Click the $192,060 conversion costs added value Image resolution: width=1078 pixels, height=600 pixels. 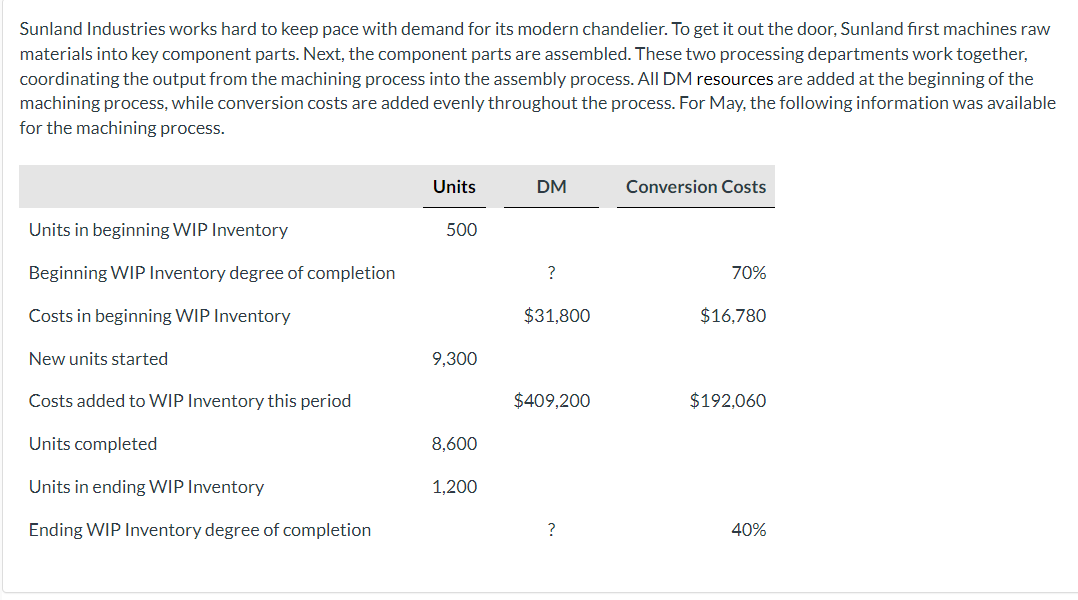coord(728,401)
